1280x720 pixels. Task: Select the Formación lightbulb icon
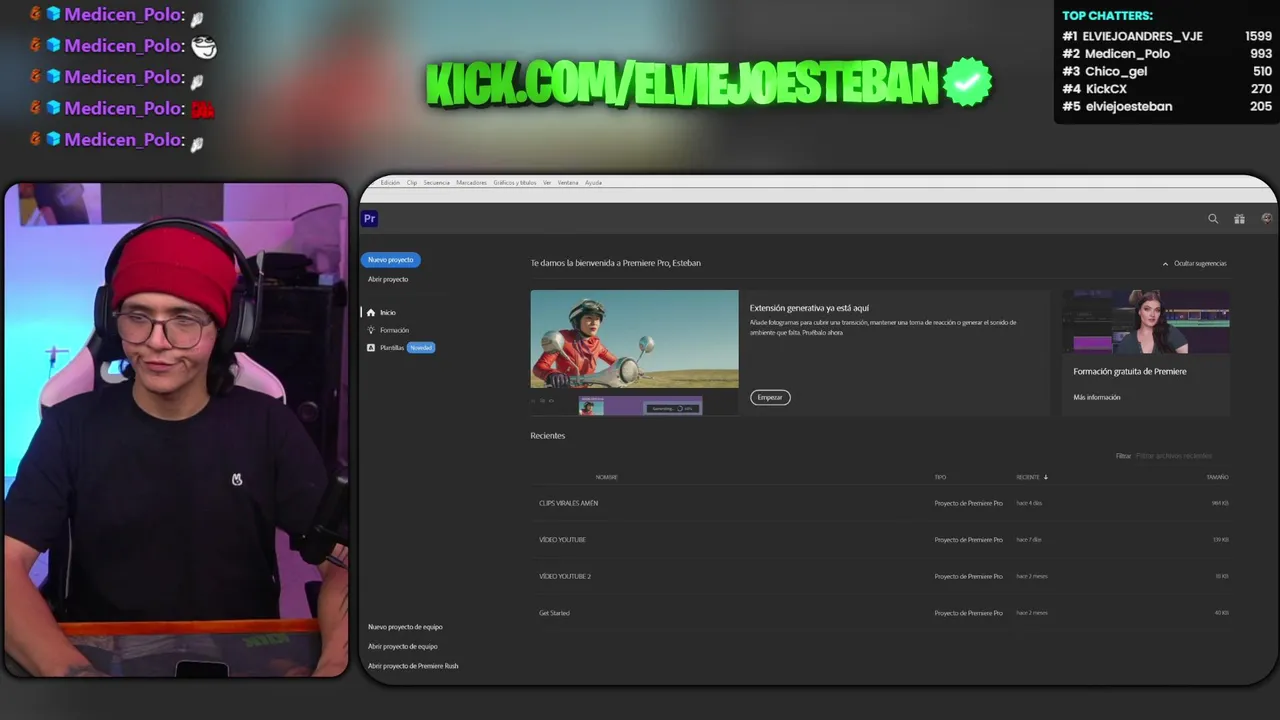click(371, 330)
